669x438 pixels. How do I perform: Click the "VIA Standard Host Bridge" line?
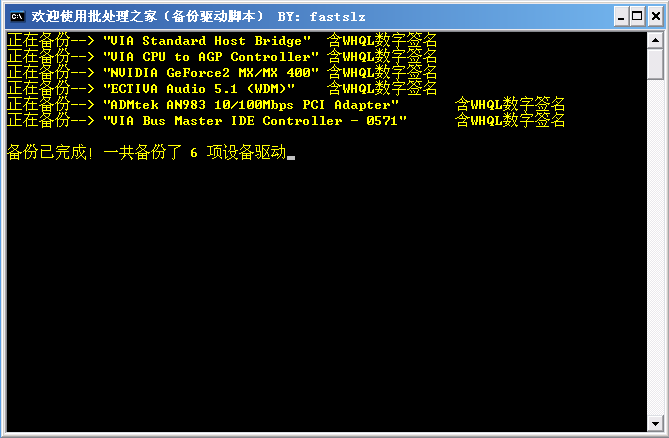[207, 41]
